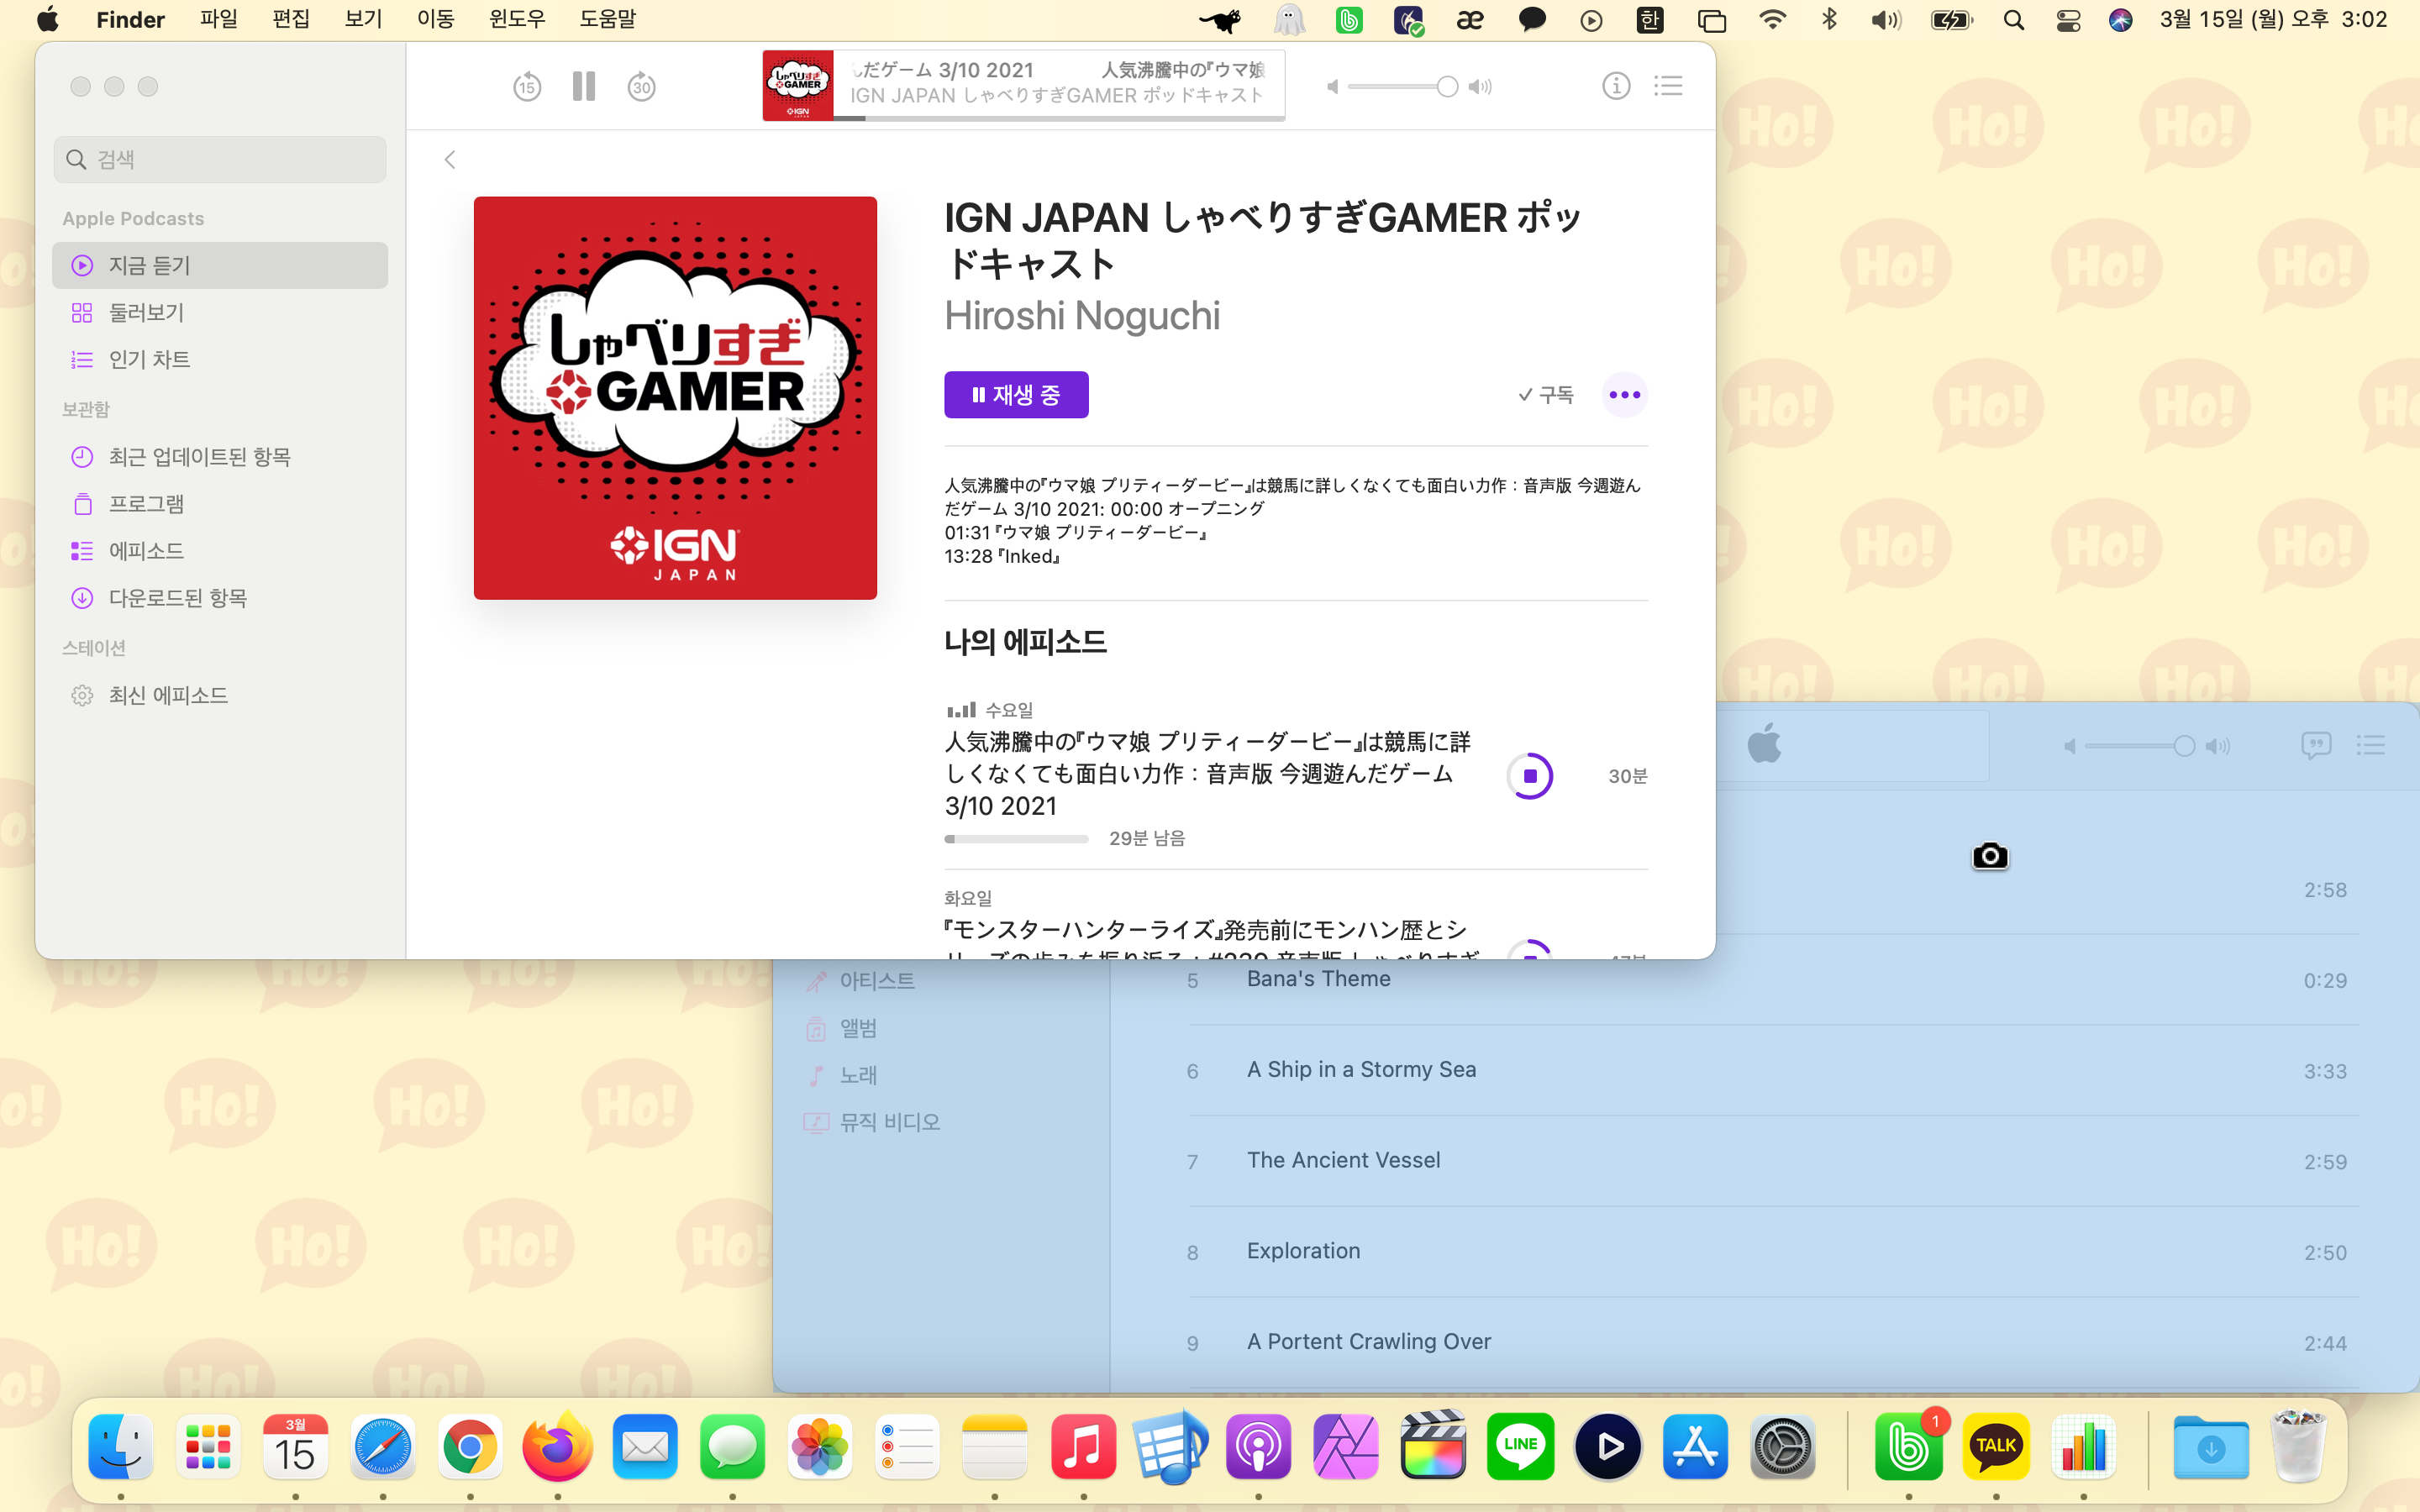Open the episode info icon
2420x1512 pixels.
click(1616, 87)
